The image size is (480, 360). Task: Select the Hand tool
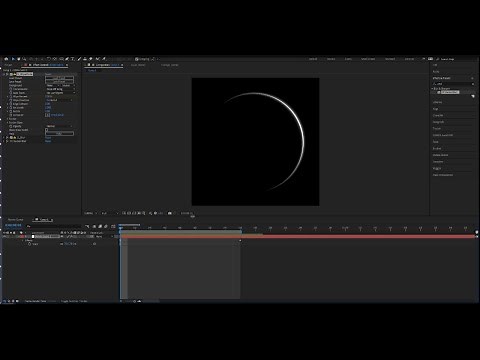(19, 59)
